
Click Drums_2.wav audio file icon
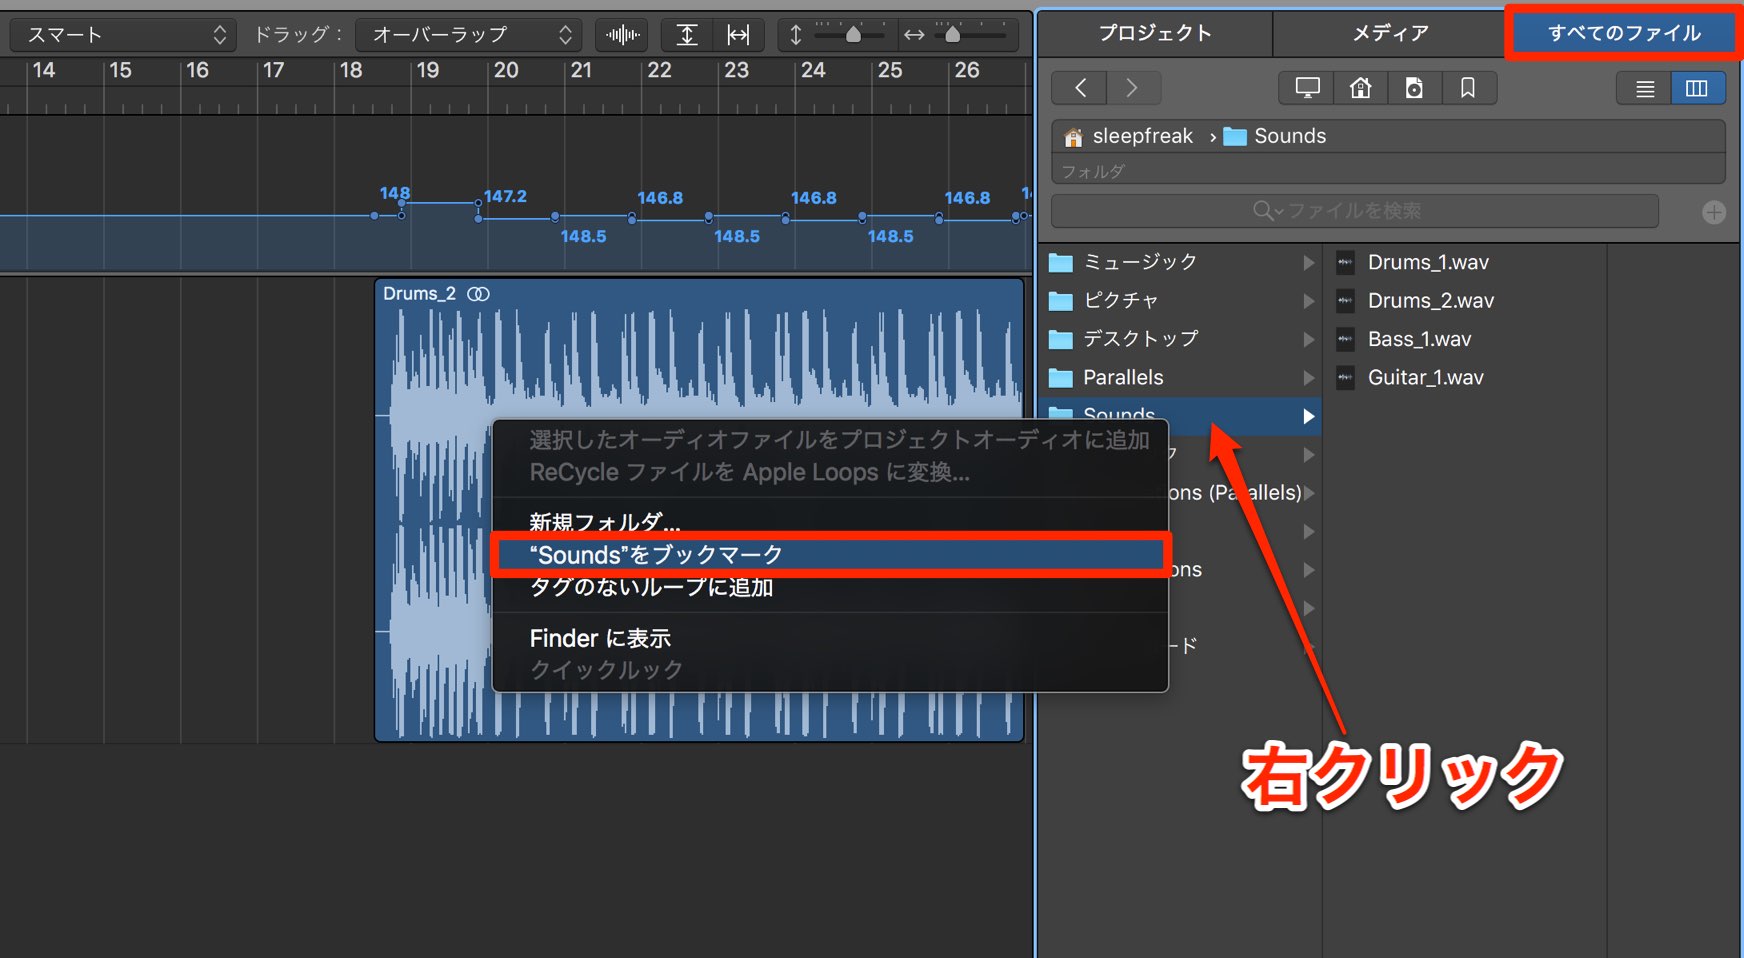[1346, 301]
